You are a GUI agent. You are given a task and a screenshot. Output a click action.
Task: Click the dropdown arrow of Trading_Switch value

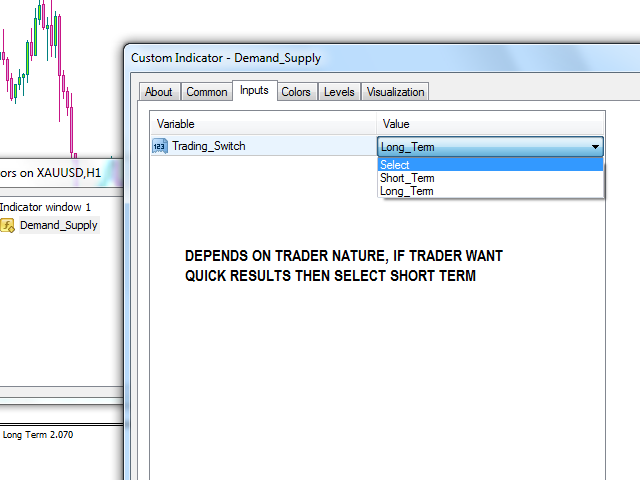coord(596,147)
